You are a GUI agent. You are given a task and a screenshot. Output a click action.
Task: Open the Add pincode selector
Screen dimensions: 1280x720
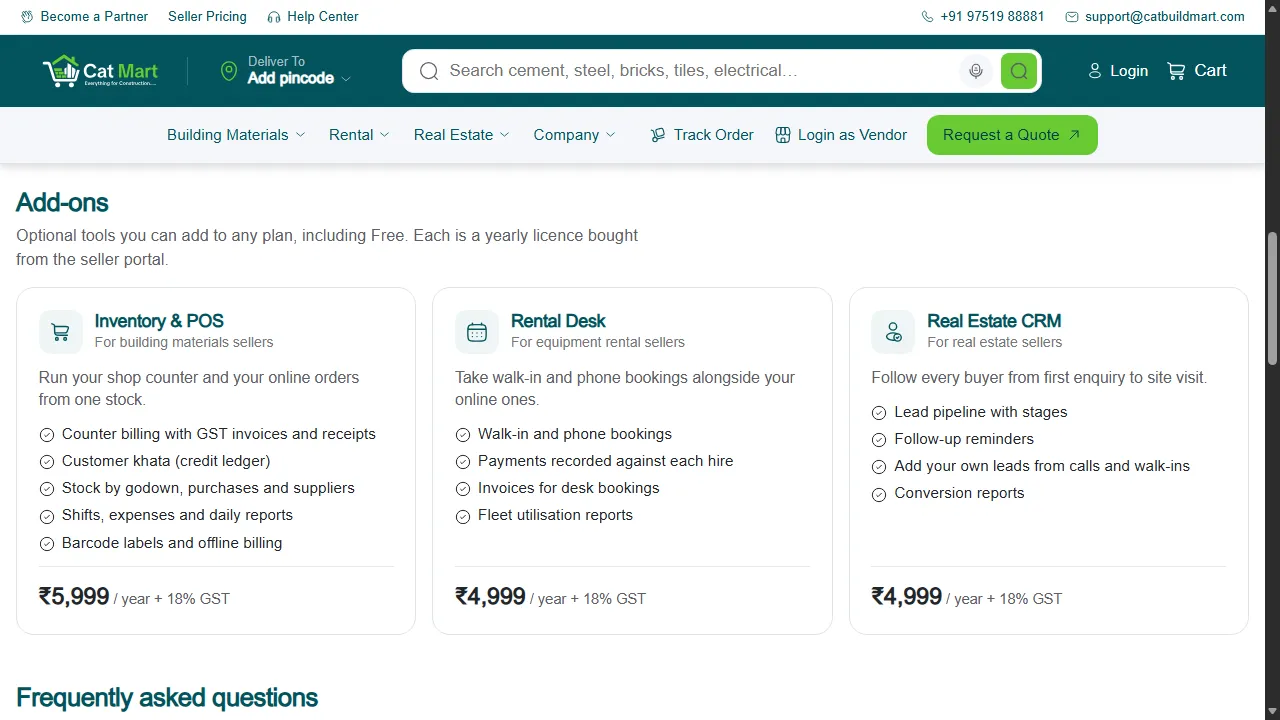coord(299,78)
